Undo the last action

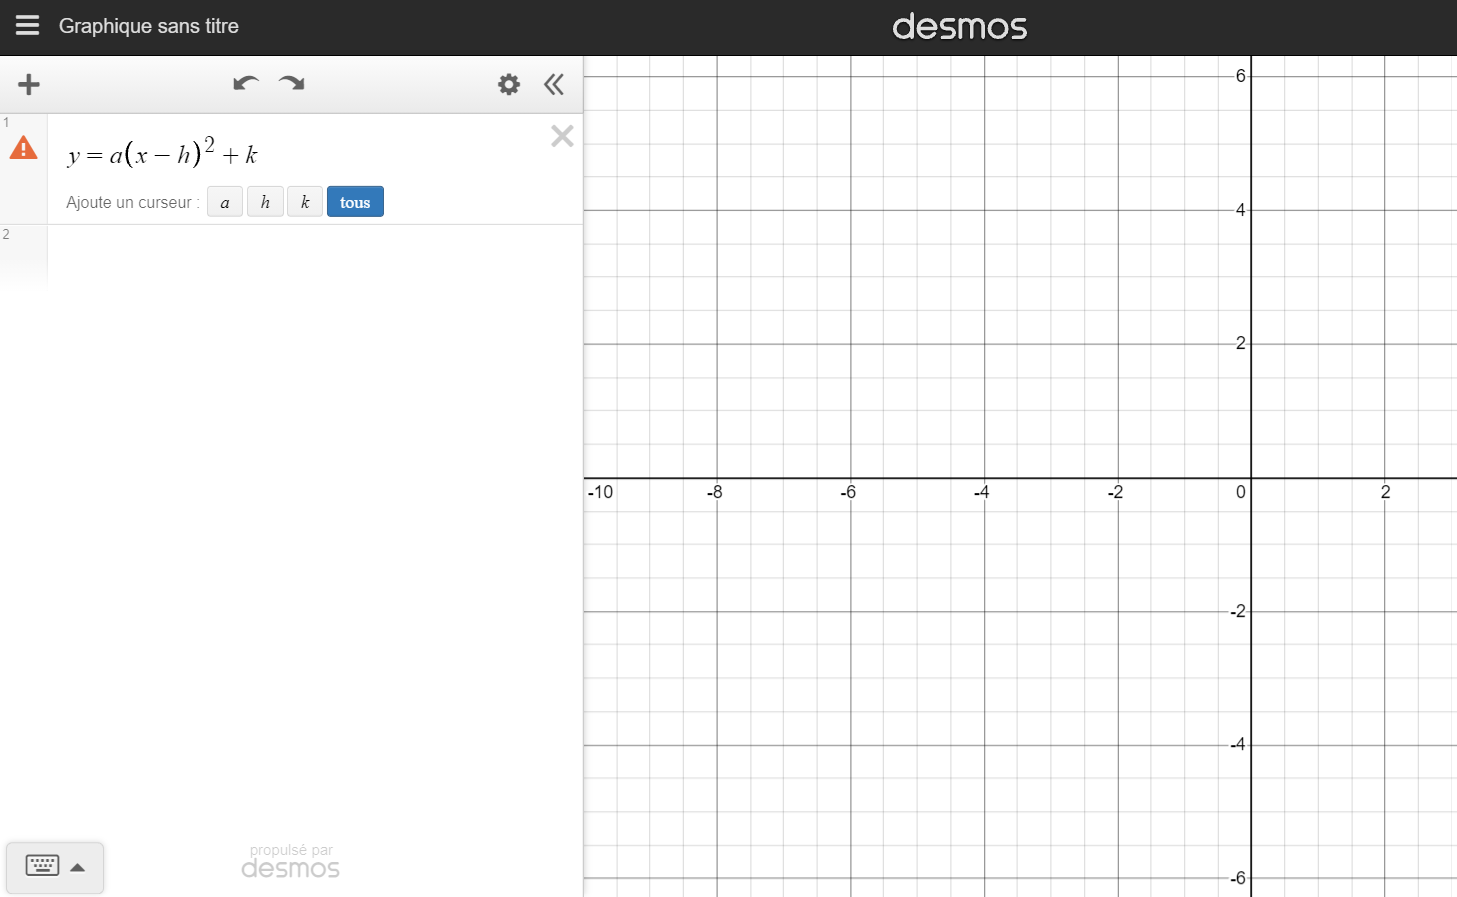click(245, 84)
